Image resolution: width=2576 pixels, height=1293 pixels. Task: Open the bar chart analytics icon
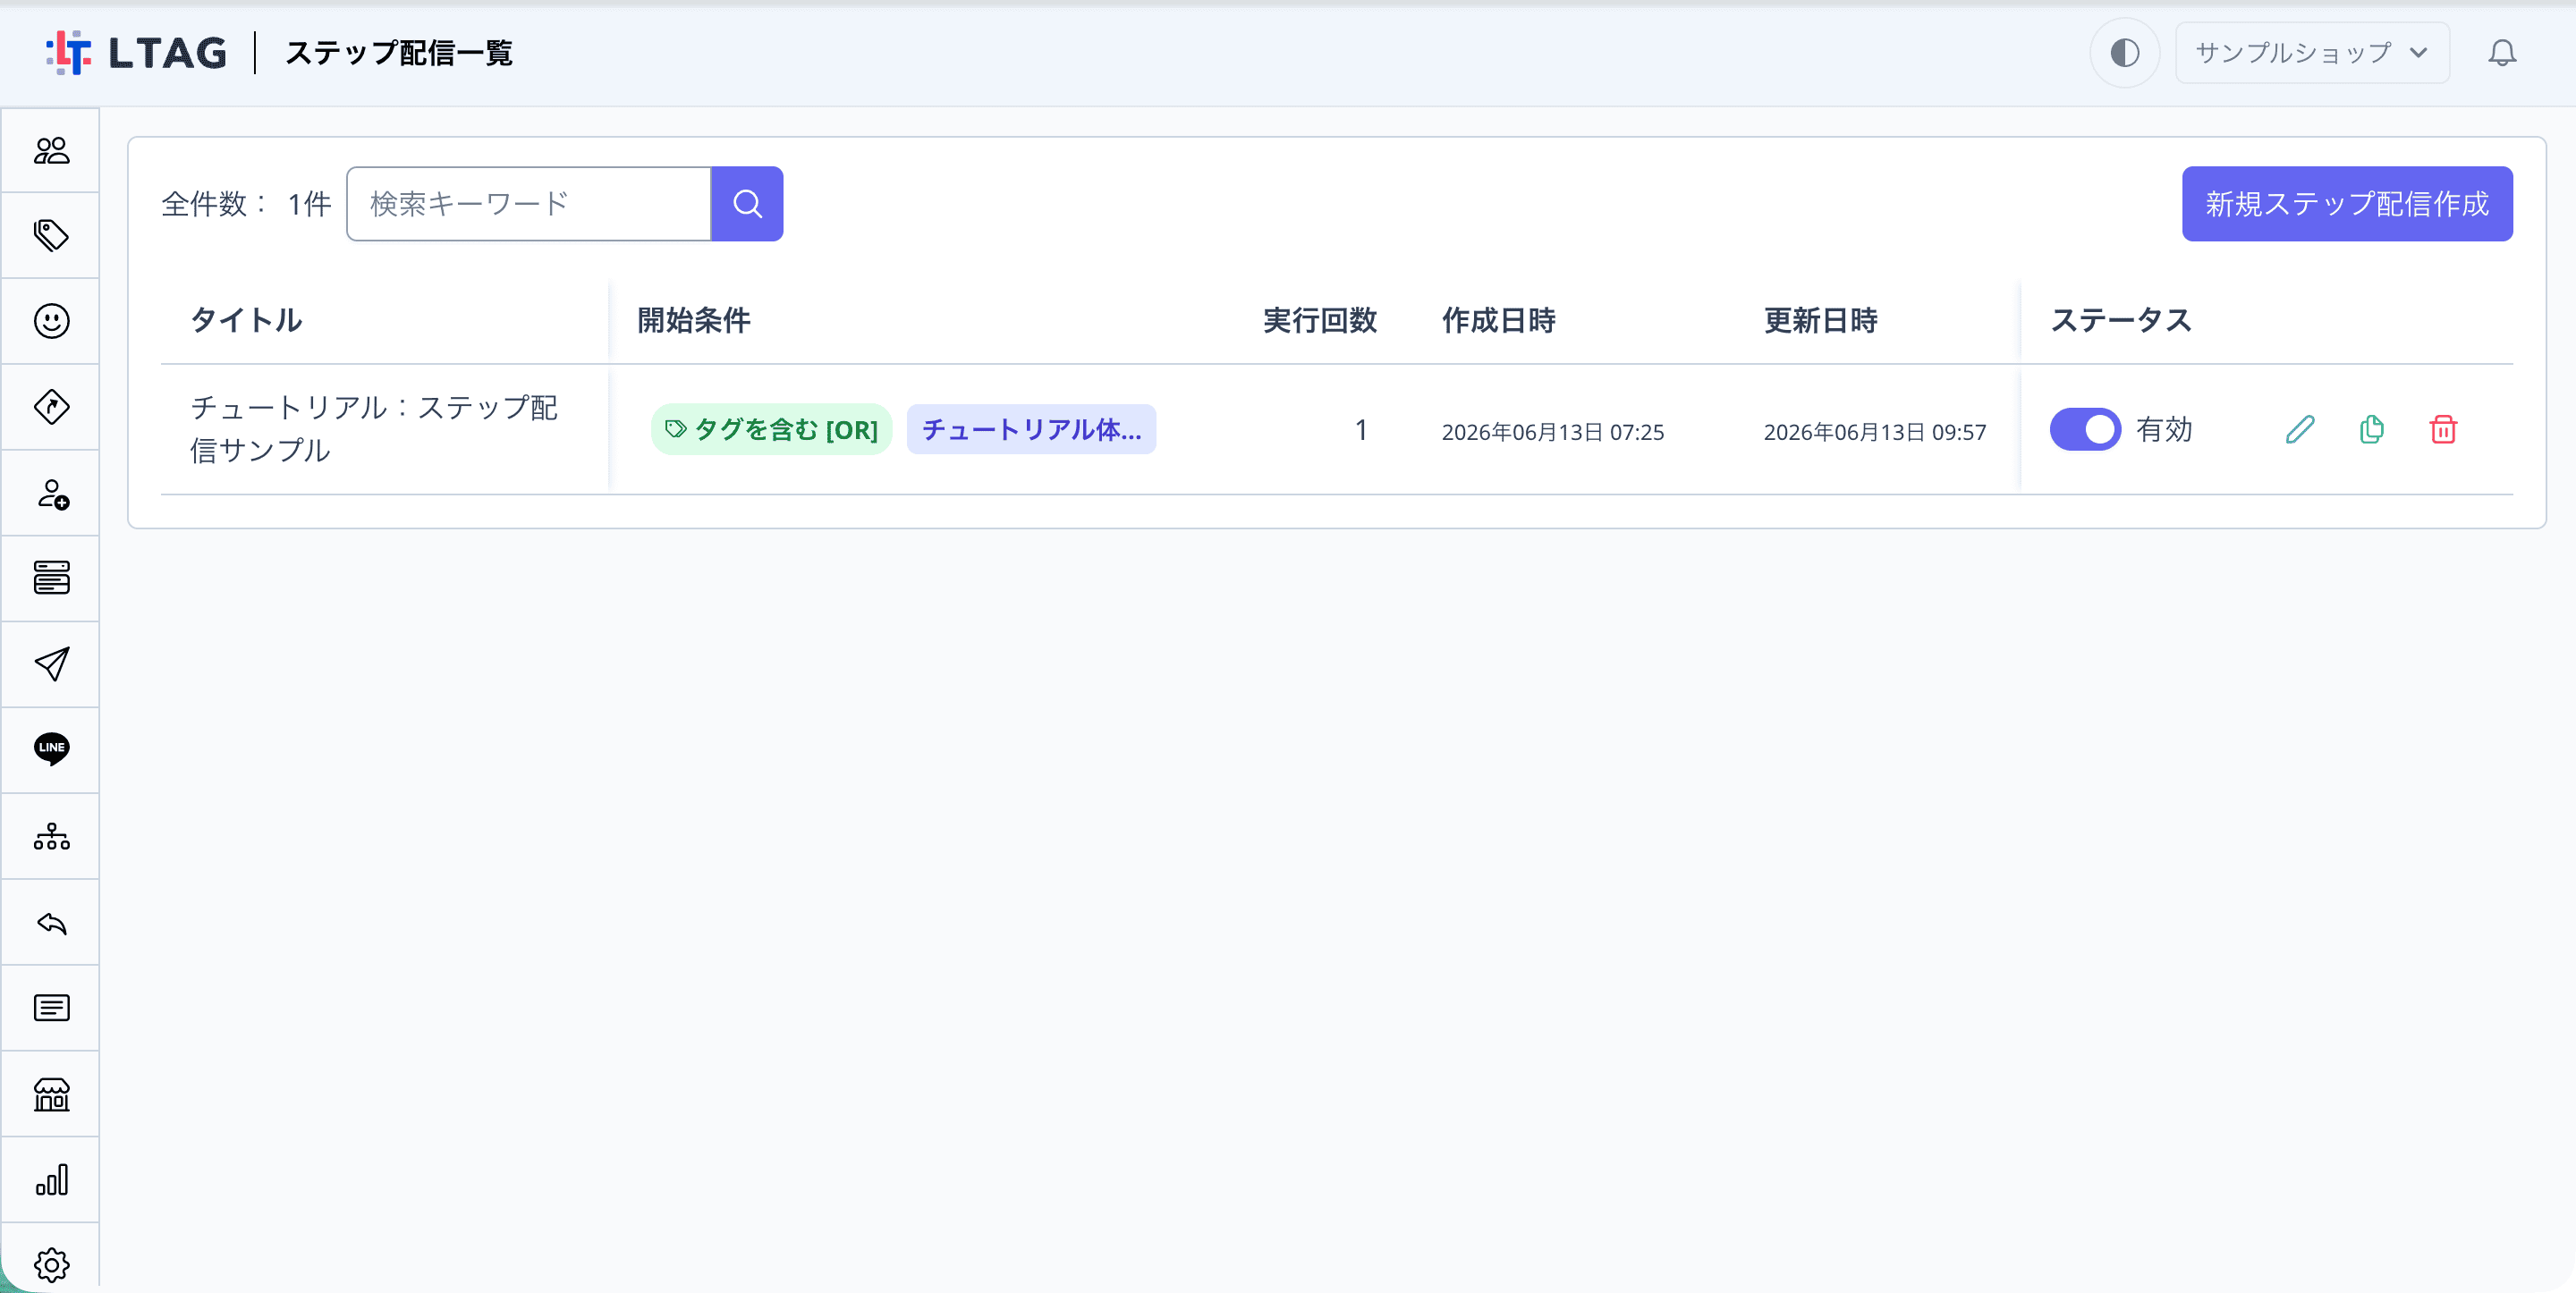(51, 1180)
